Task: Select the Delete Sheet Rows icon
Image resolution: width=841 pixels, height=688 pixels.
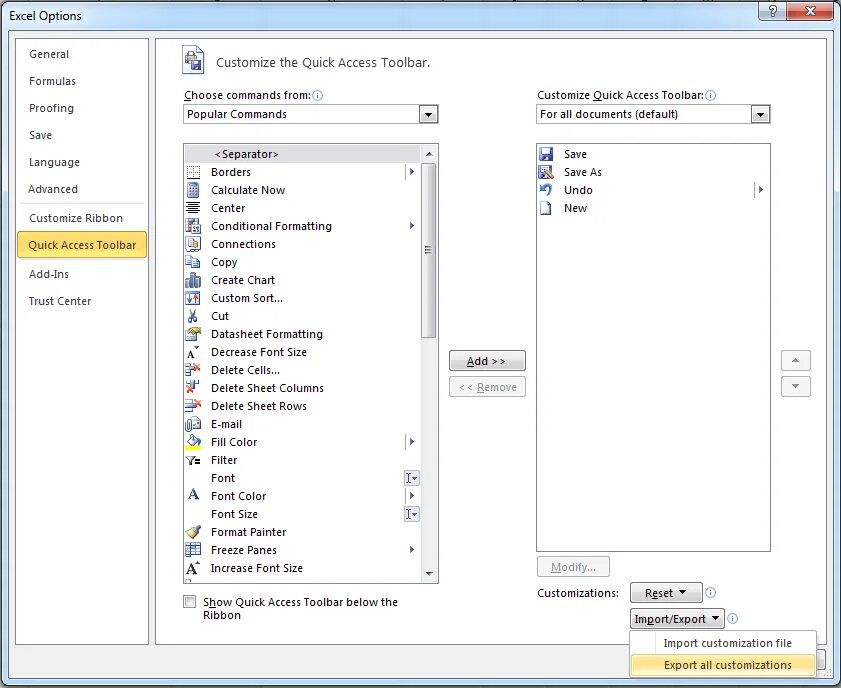Action: [193, 406]
